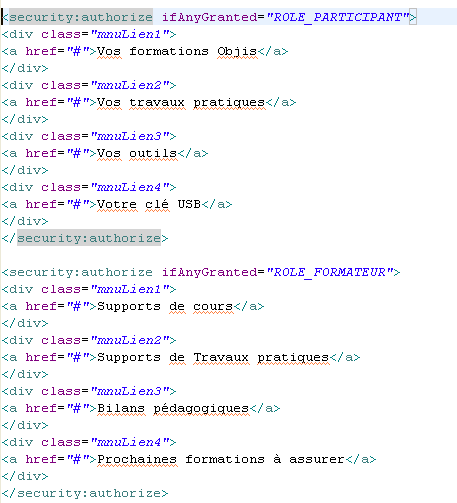Click the unhighlighted opening security:authorize tag name

click(80, 272)
